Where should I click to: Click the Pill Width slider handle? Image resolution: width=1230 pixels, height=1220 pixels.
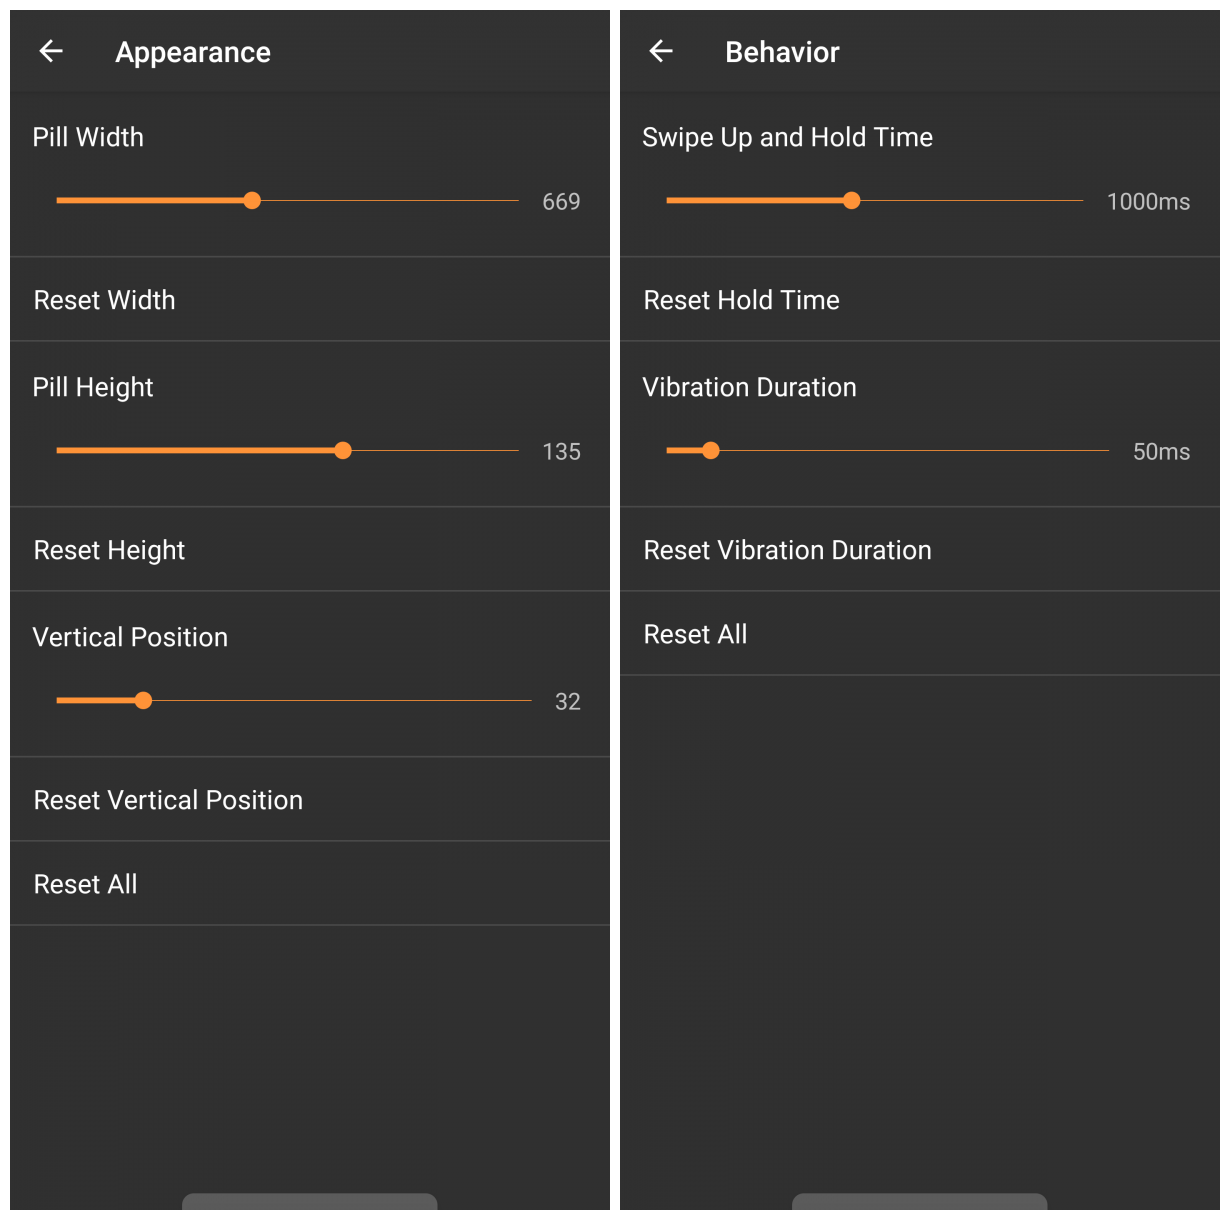click(x=252, y=201)
